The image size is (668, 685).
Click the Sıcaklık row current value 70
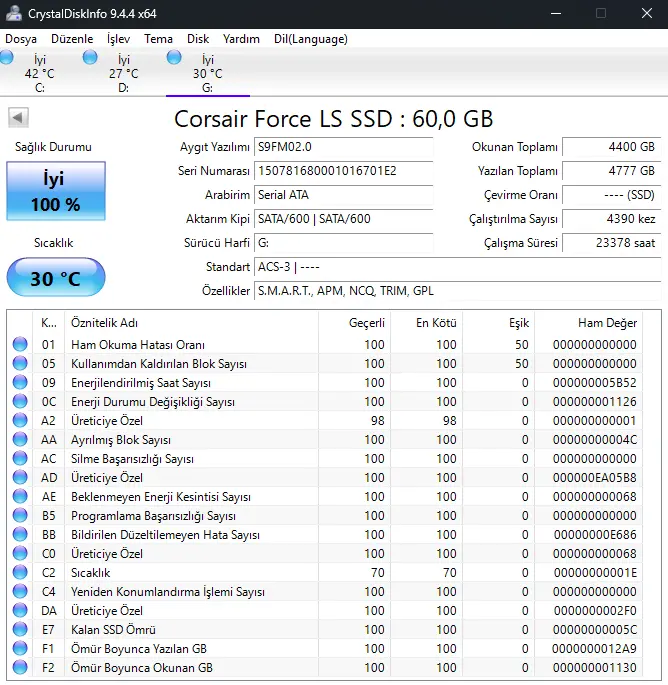point(377,572)
